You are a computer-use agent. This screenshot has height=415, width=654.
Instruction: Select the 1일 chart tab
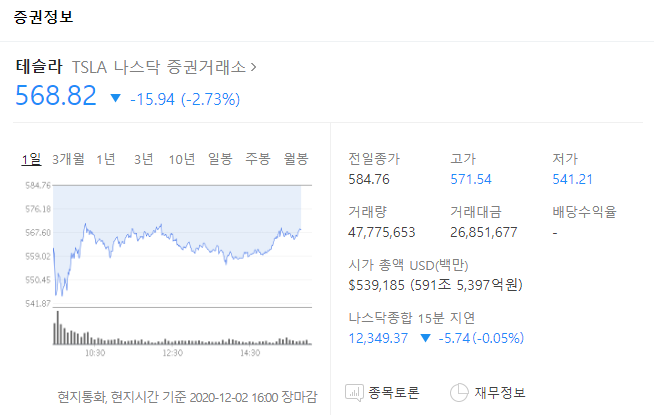point(31,159)
